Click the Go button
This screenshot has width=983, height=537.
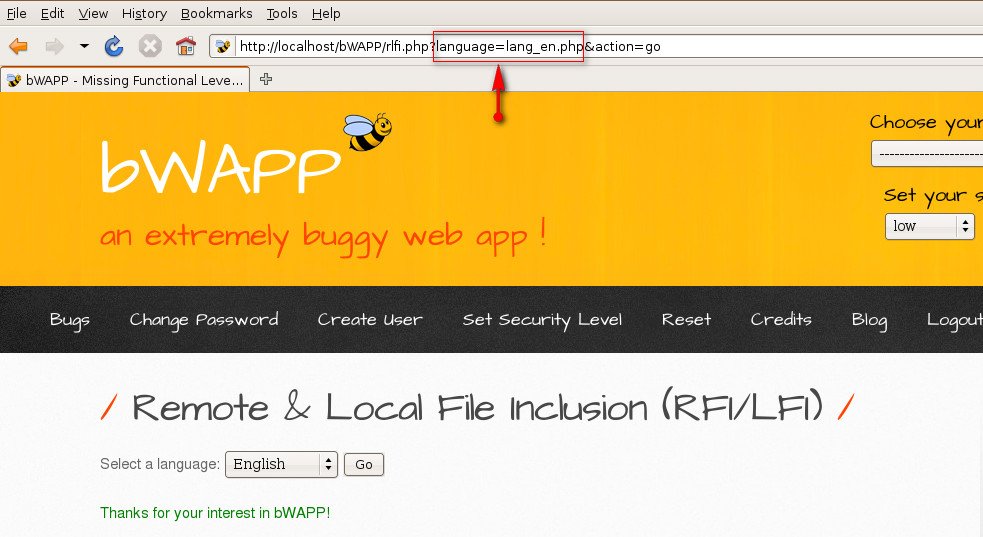click(364, 464)
